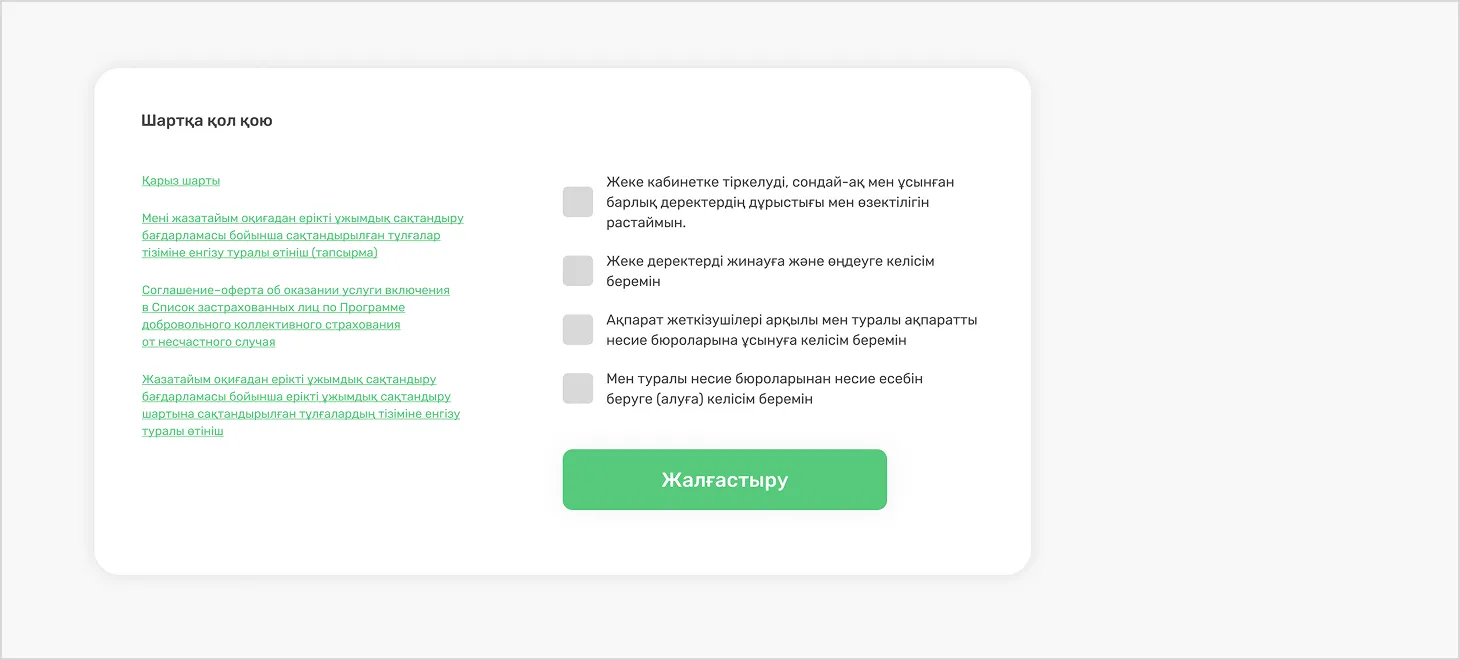This screenshot has height=660, width=1460.
Task: Click the label text Мен туралы несие бюроларынан
Action: pos(764,389)
